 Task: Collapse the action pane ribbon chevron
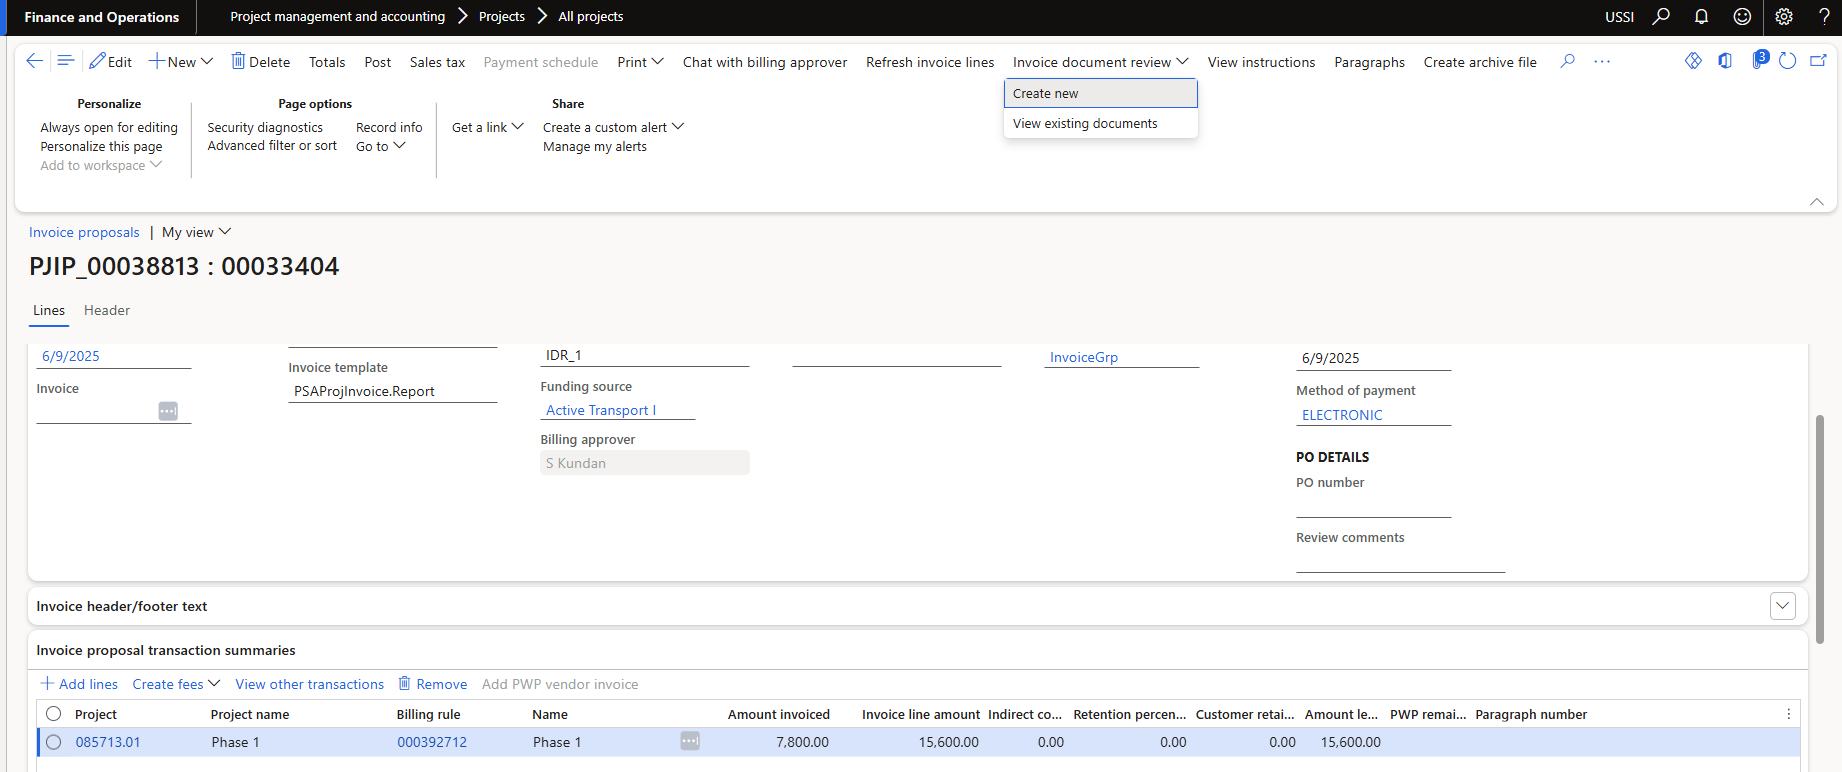coord(1816,202)
